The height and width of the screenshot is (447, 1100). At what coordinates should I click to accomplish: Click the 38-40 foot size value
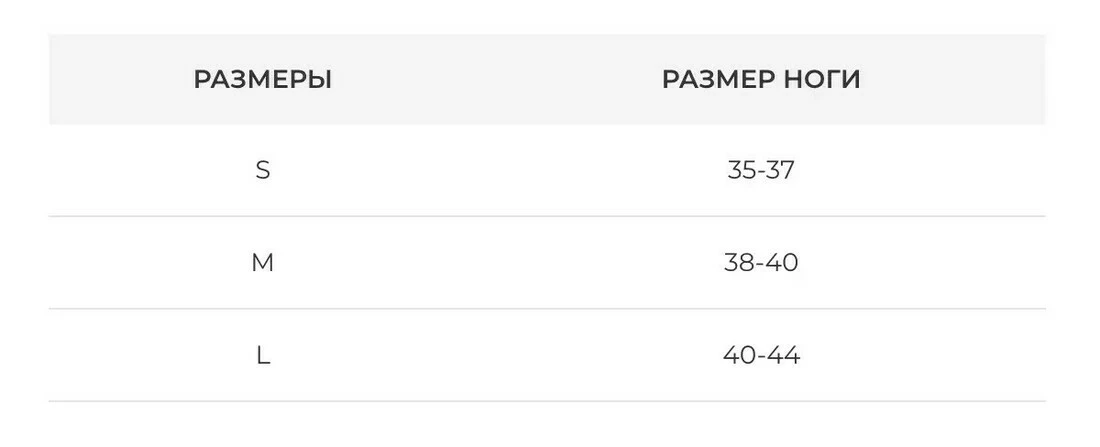click(x=761, y=263)
